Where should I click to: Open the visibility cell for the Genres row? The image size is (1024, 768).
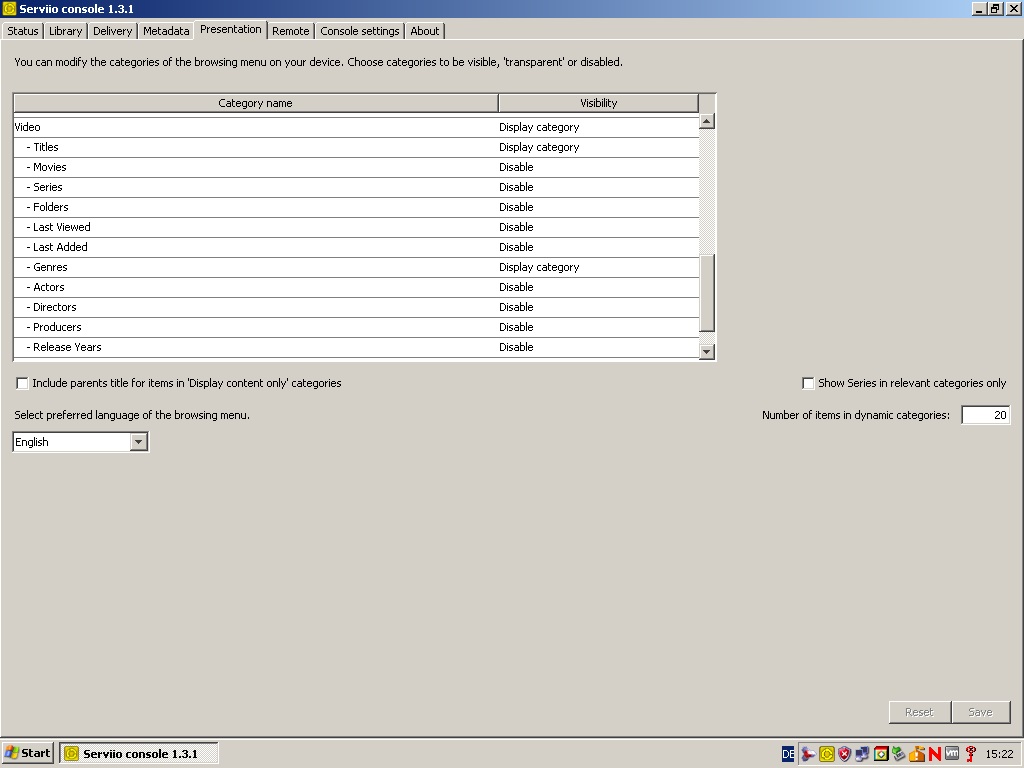[x=597, y=267]
